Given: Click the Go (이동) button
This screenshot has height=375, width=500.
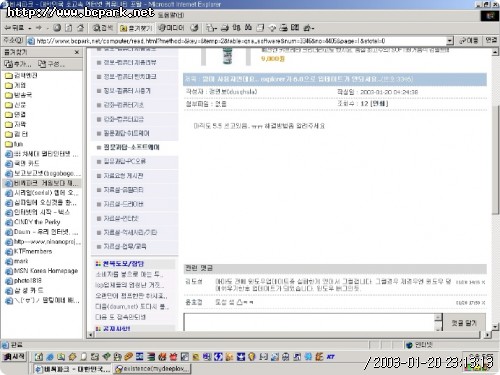Looking at the screenshot, I should [x=469, y=40].
